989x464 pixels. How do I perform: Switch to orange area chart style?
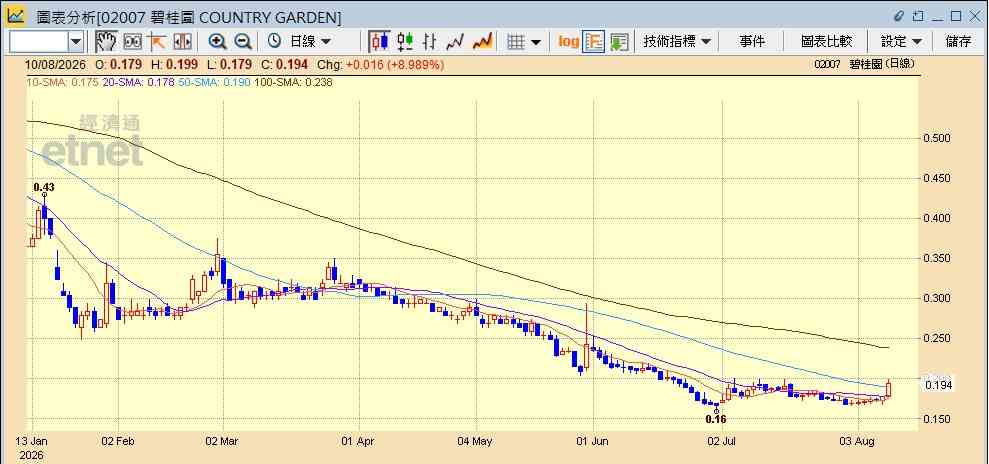pos(483,42)
